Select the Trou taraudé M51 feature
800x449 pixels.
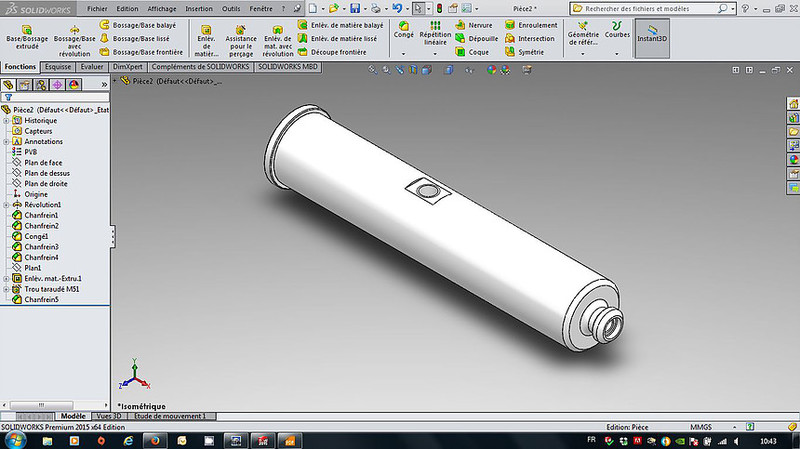pyautogui.click(x=52, y=289)
